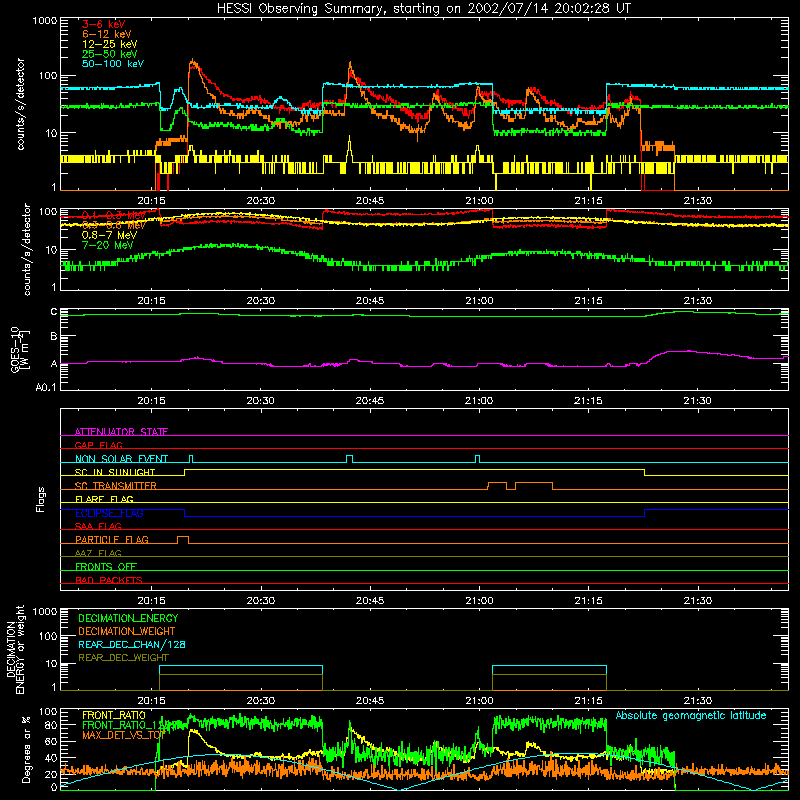Click 21:30 time label under top count-rate panel
The width and height of the screenshot is (800, 800).
click(697, 201)
